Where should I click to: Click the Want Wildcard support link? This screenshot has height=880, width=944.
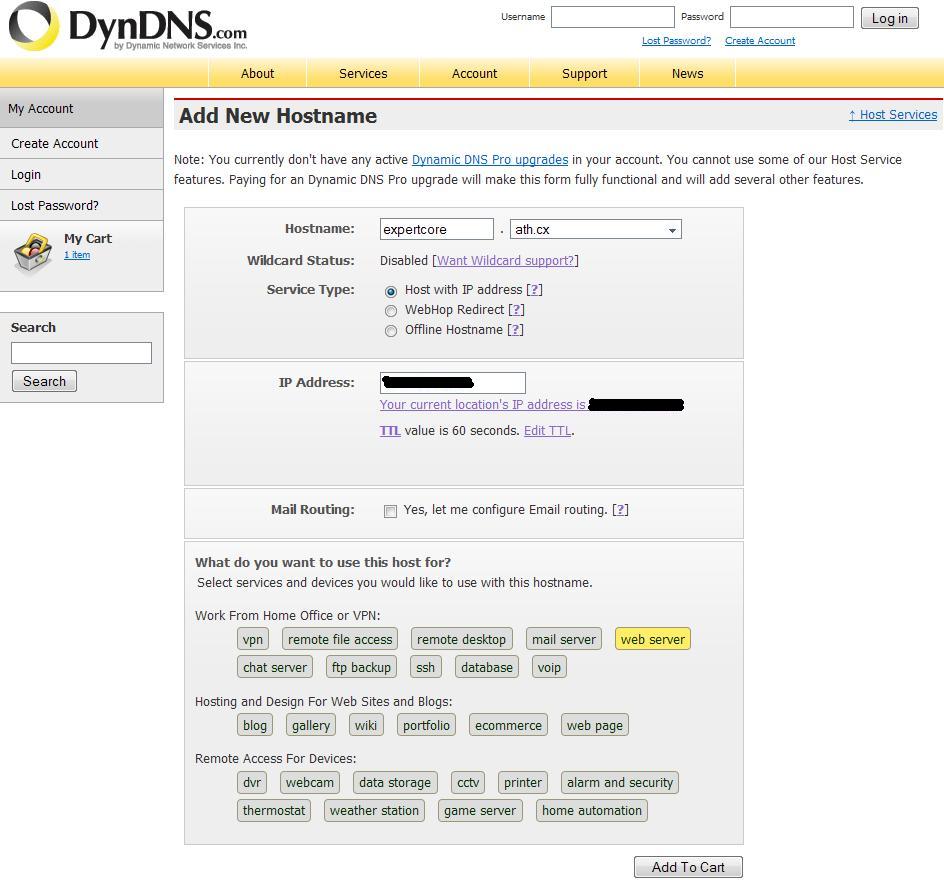(x=505, y=261)
